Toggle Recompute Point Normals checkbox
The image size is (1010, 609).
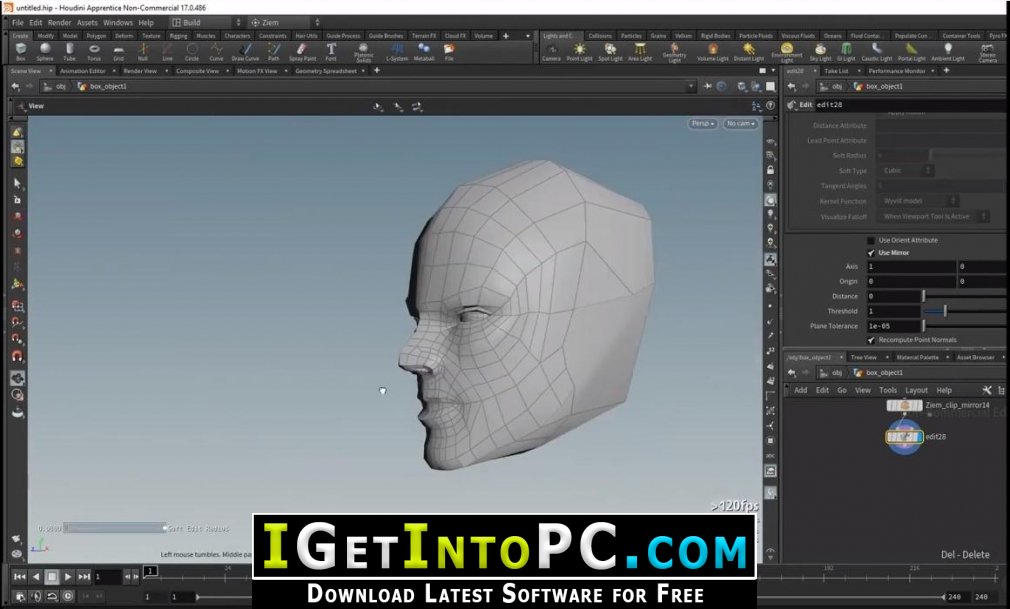871,340
